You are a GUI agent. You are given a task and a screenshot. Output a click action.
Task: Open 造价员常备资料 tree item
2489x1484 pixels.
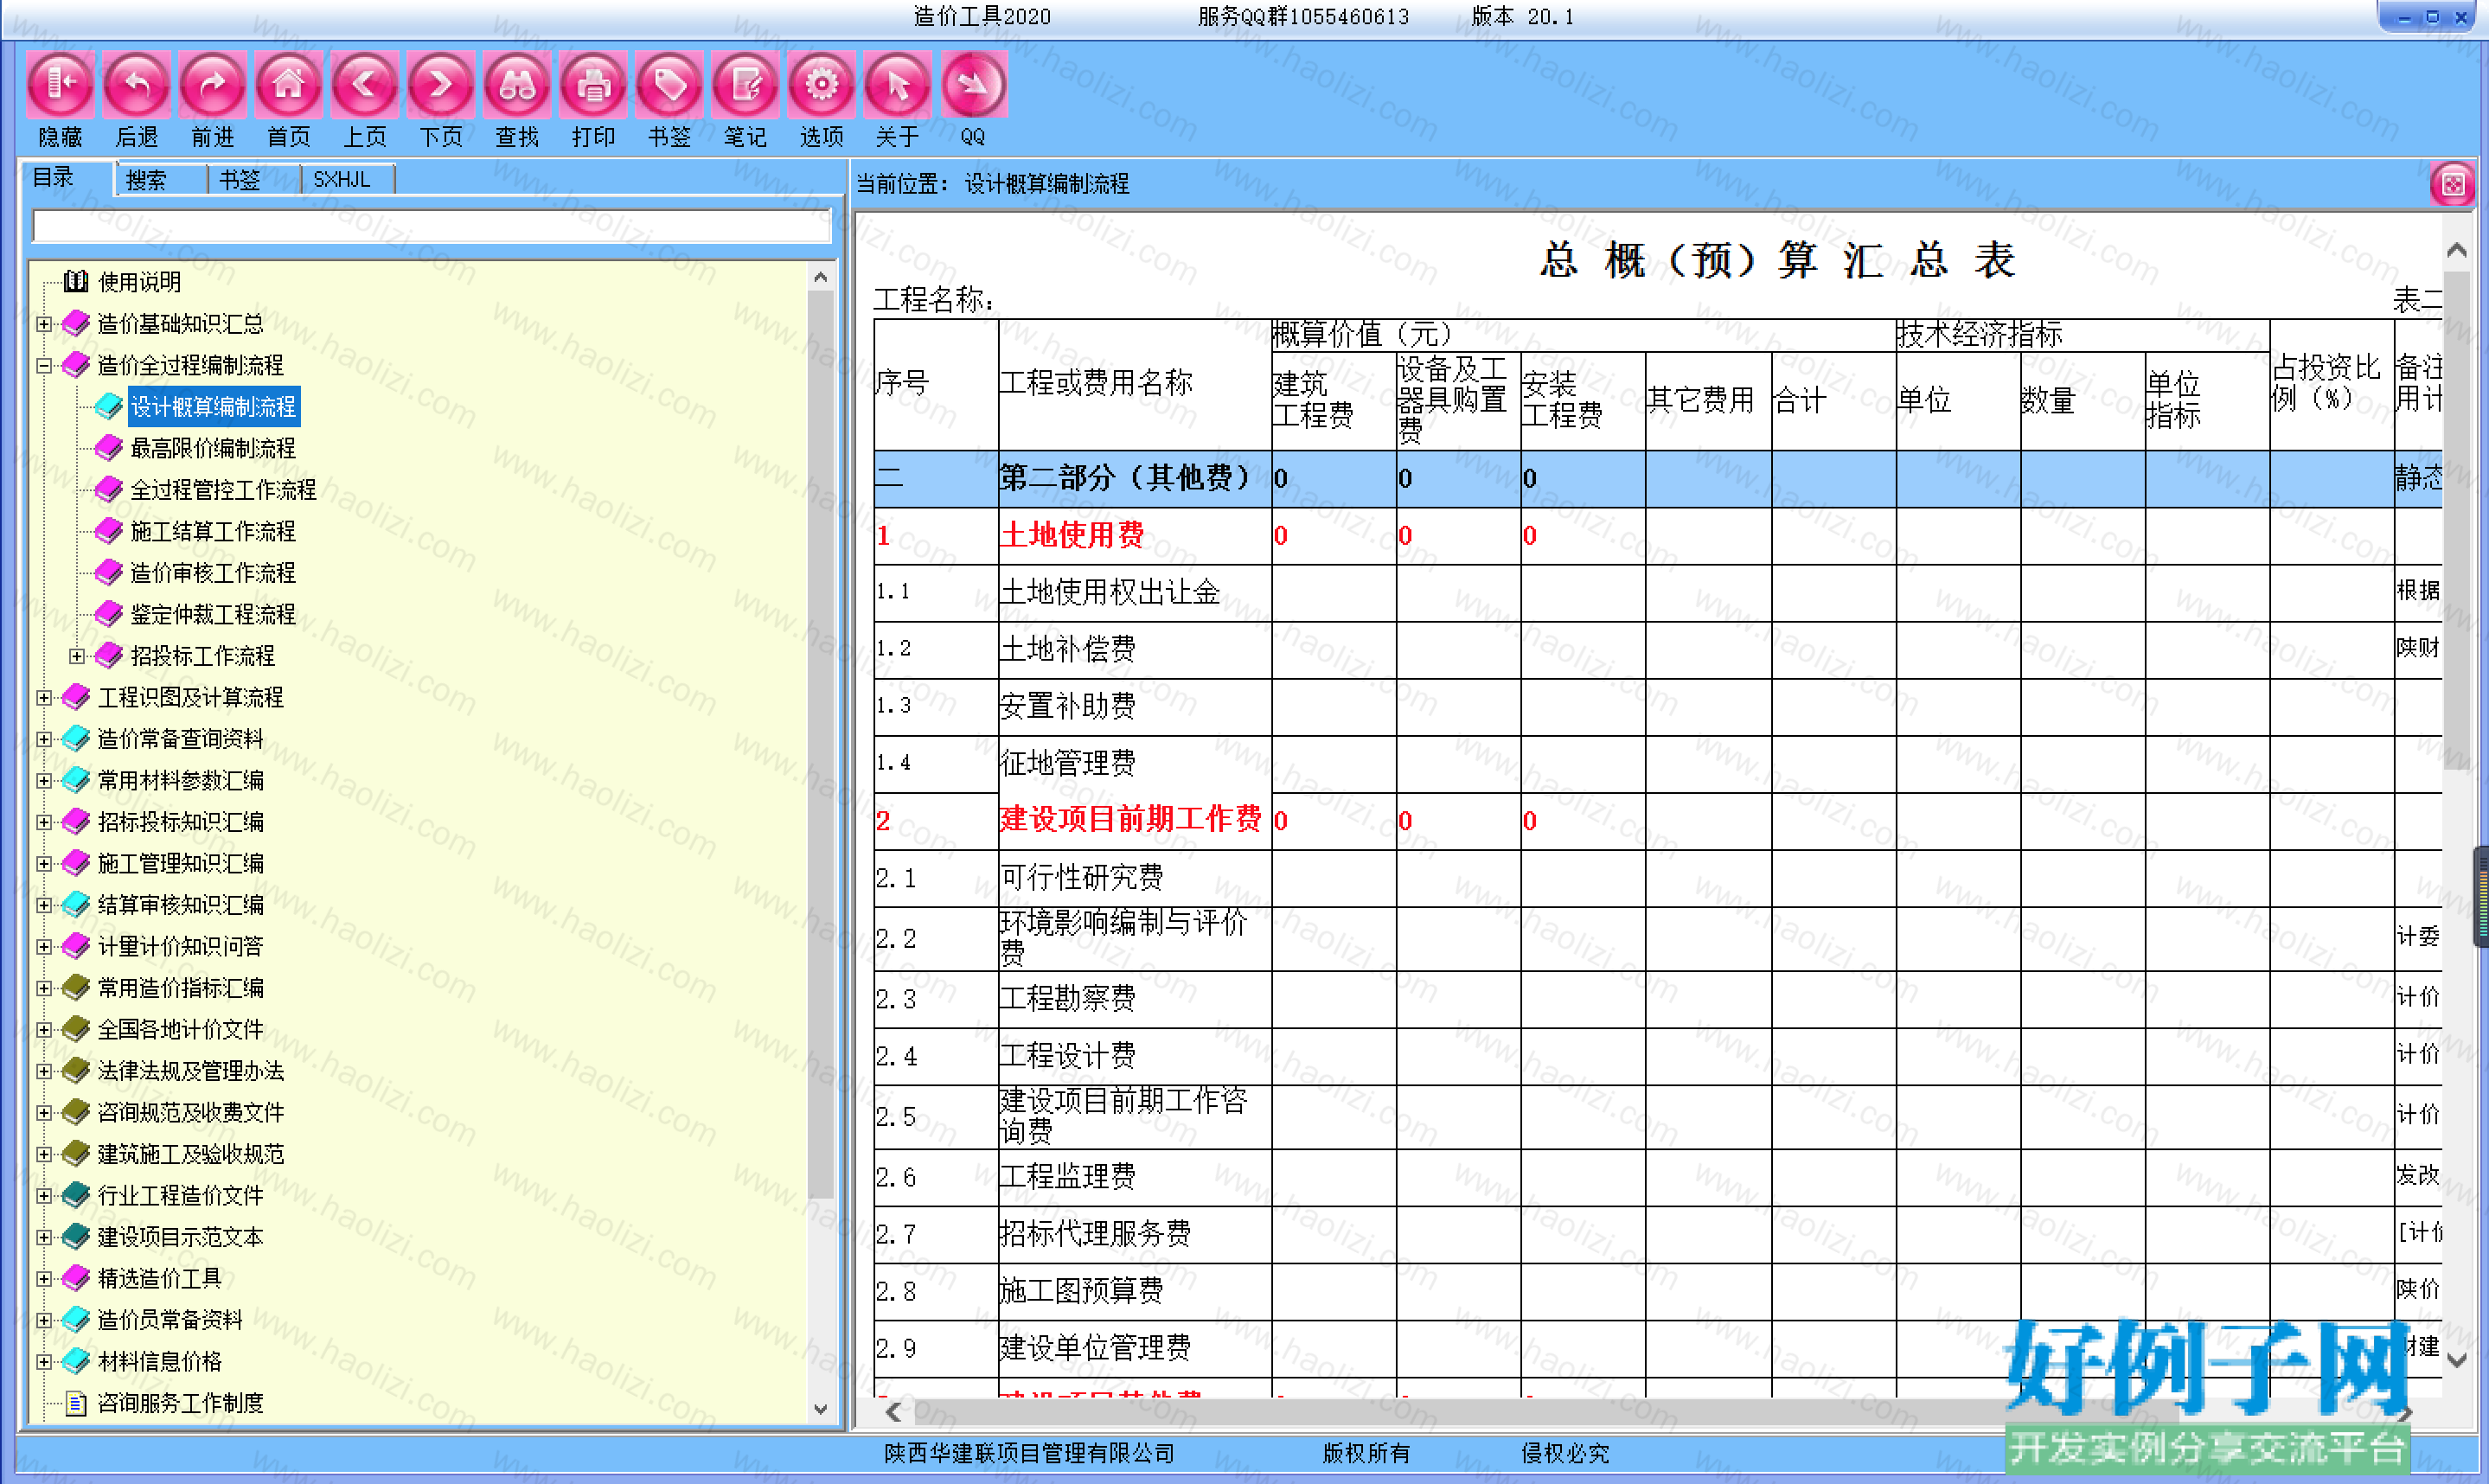pos(170,1320)
